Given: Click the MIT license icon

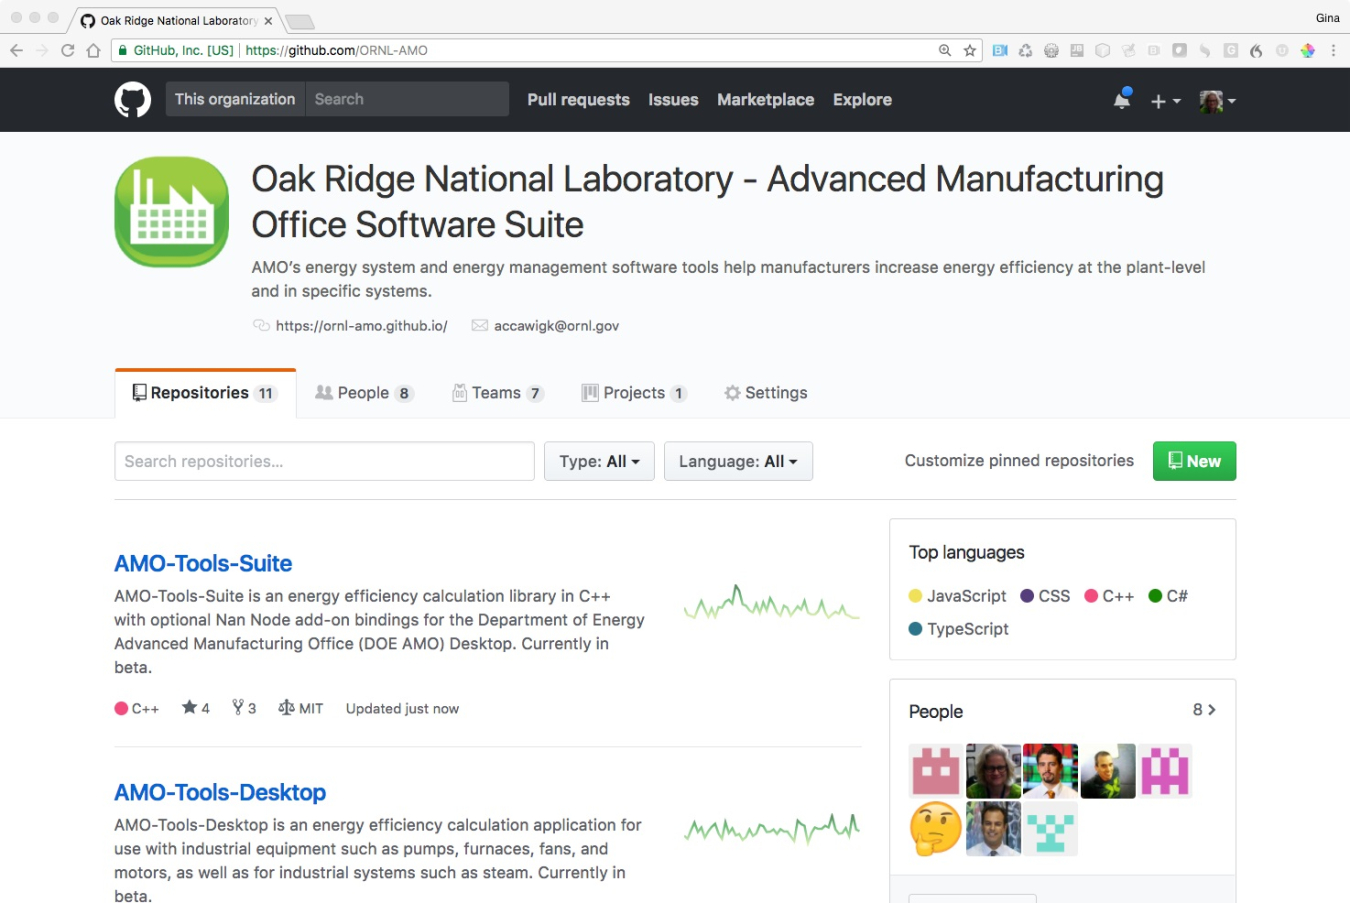Looking at the screenshot, I should click(x=286, y=708).
